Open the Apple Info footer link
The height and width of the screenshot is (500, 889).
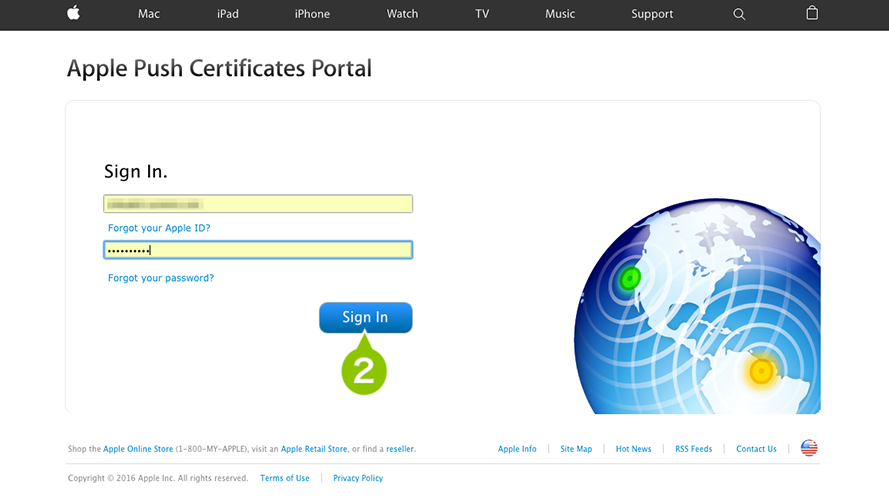(x=517, y=449)
